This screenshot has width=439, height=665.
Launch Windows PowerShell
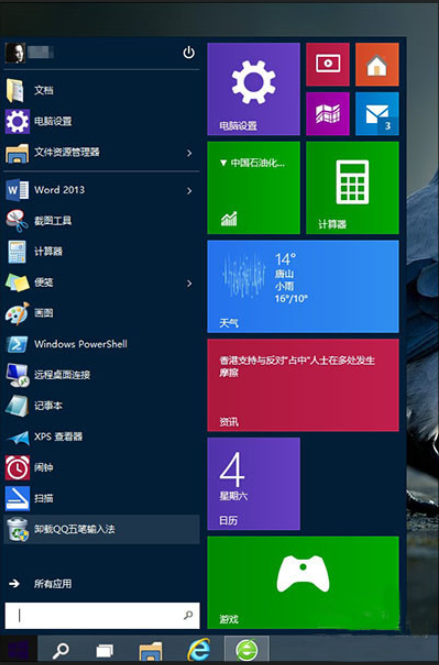pyautogui.click(x=101, y=344)
